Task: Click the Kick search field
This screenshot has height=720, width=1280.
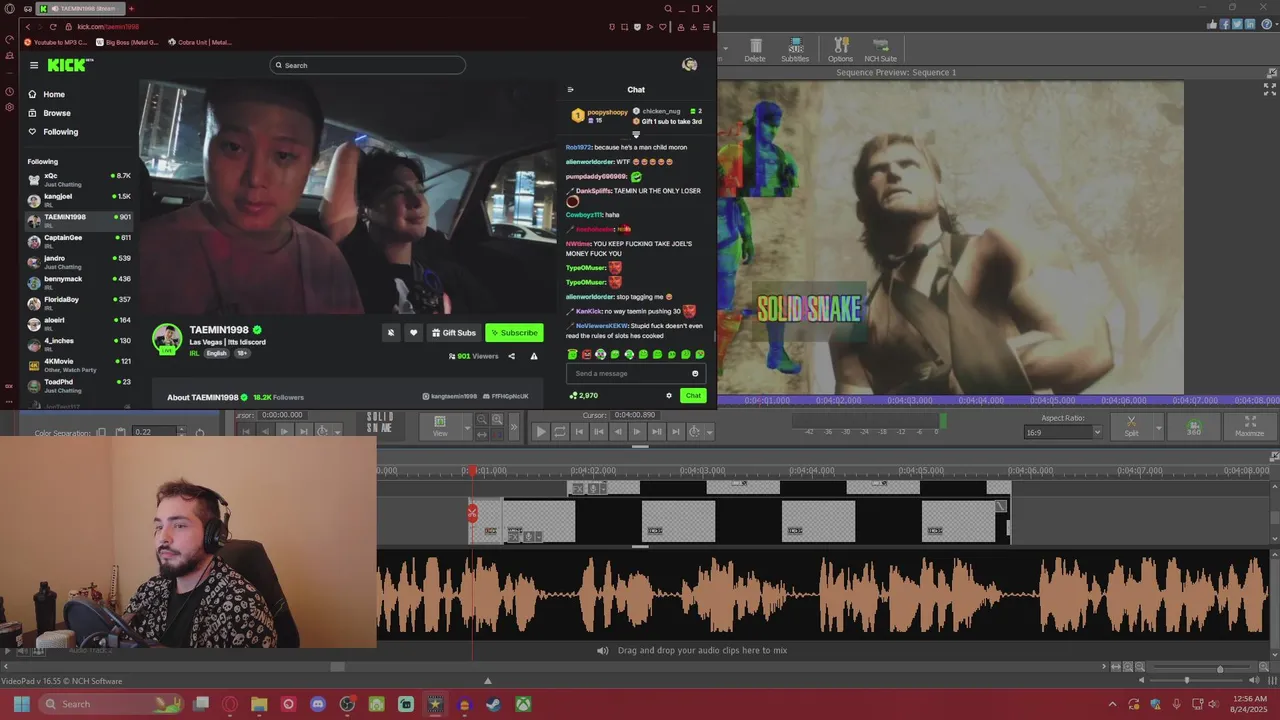Action: pyautogui.click(x=368, y=65)
